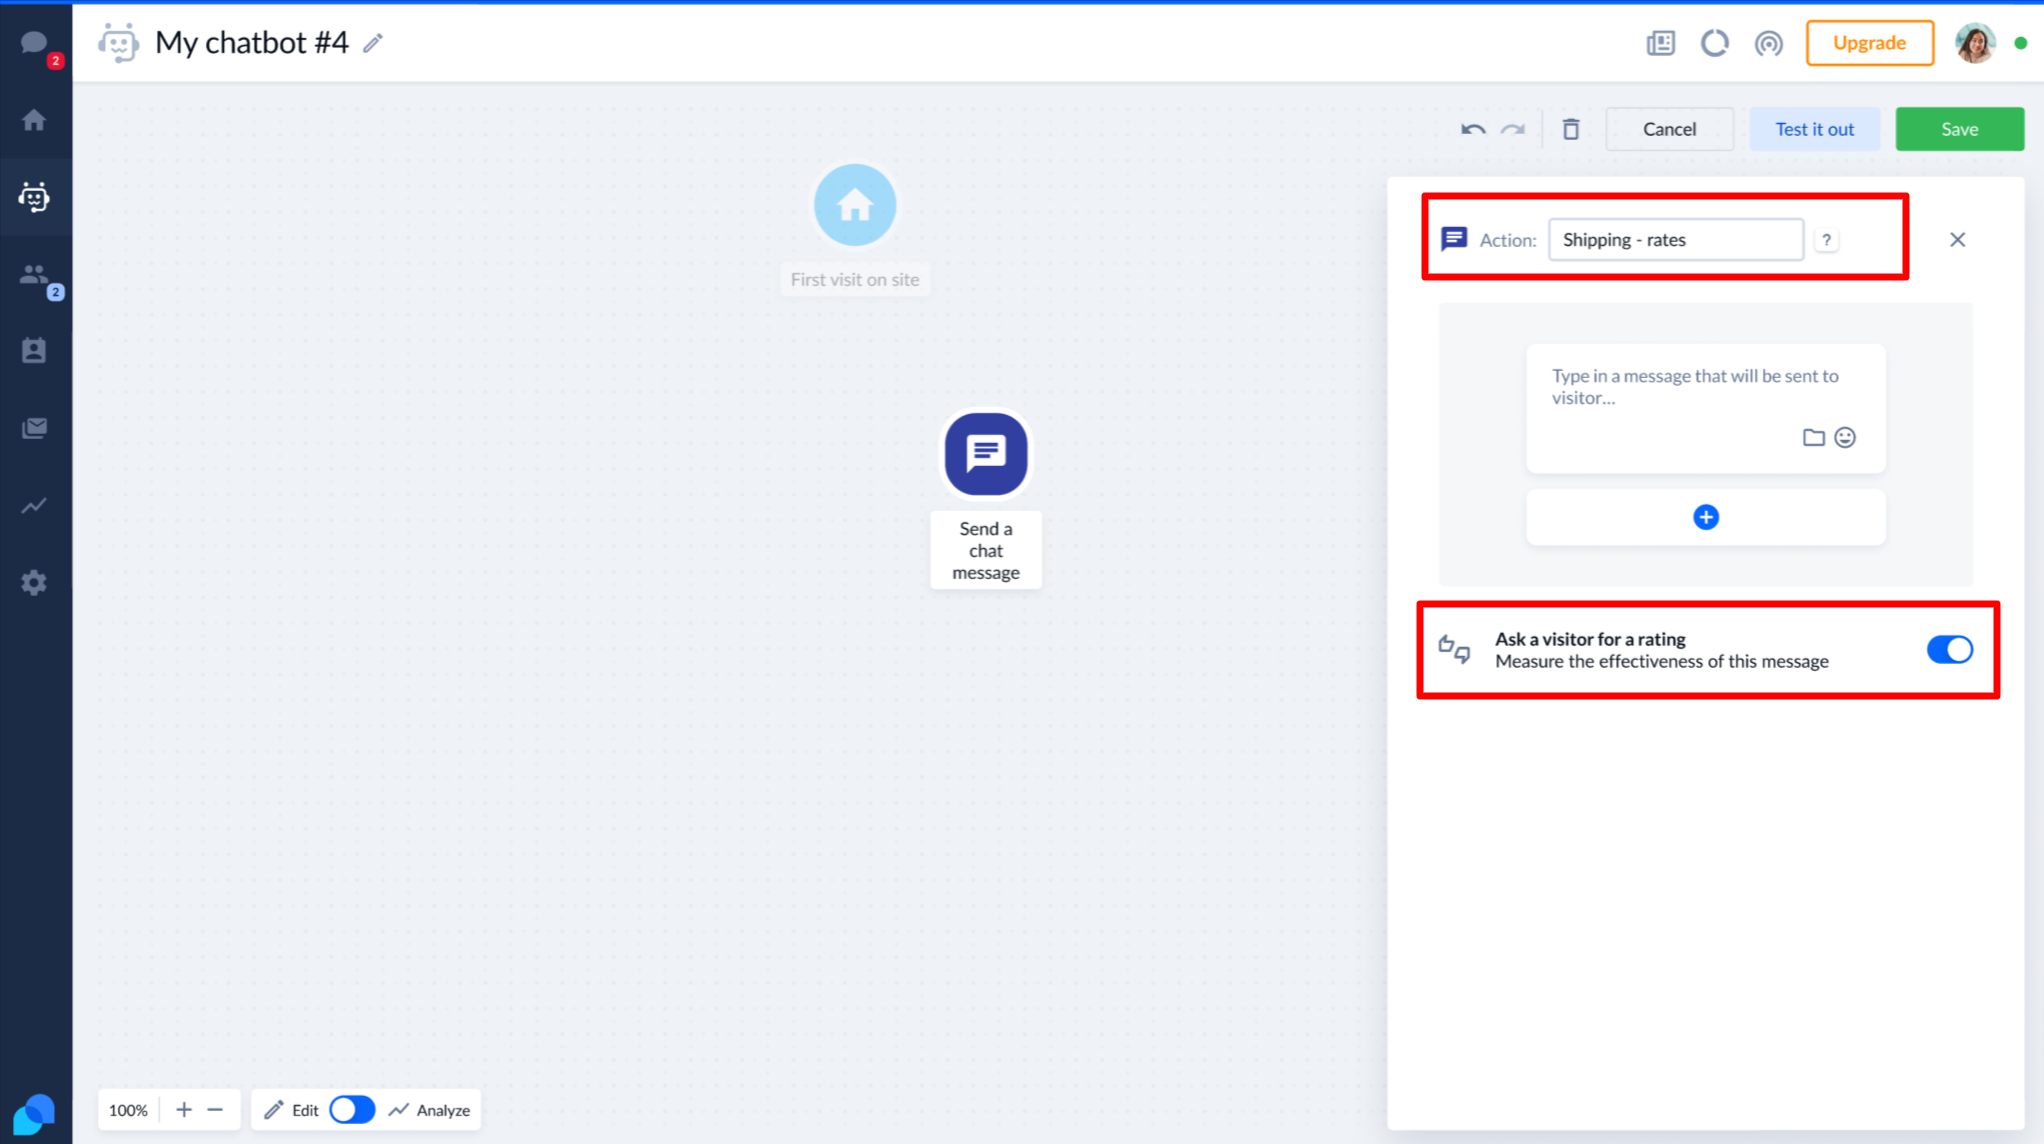
Task: Click the Tidio logo at sidebar bottom
Action: coord(34,1114)
